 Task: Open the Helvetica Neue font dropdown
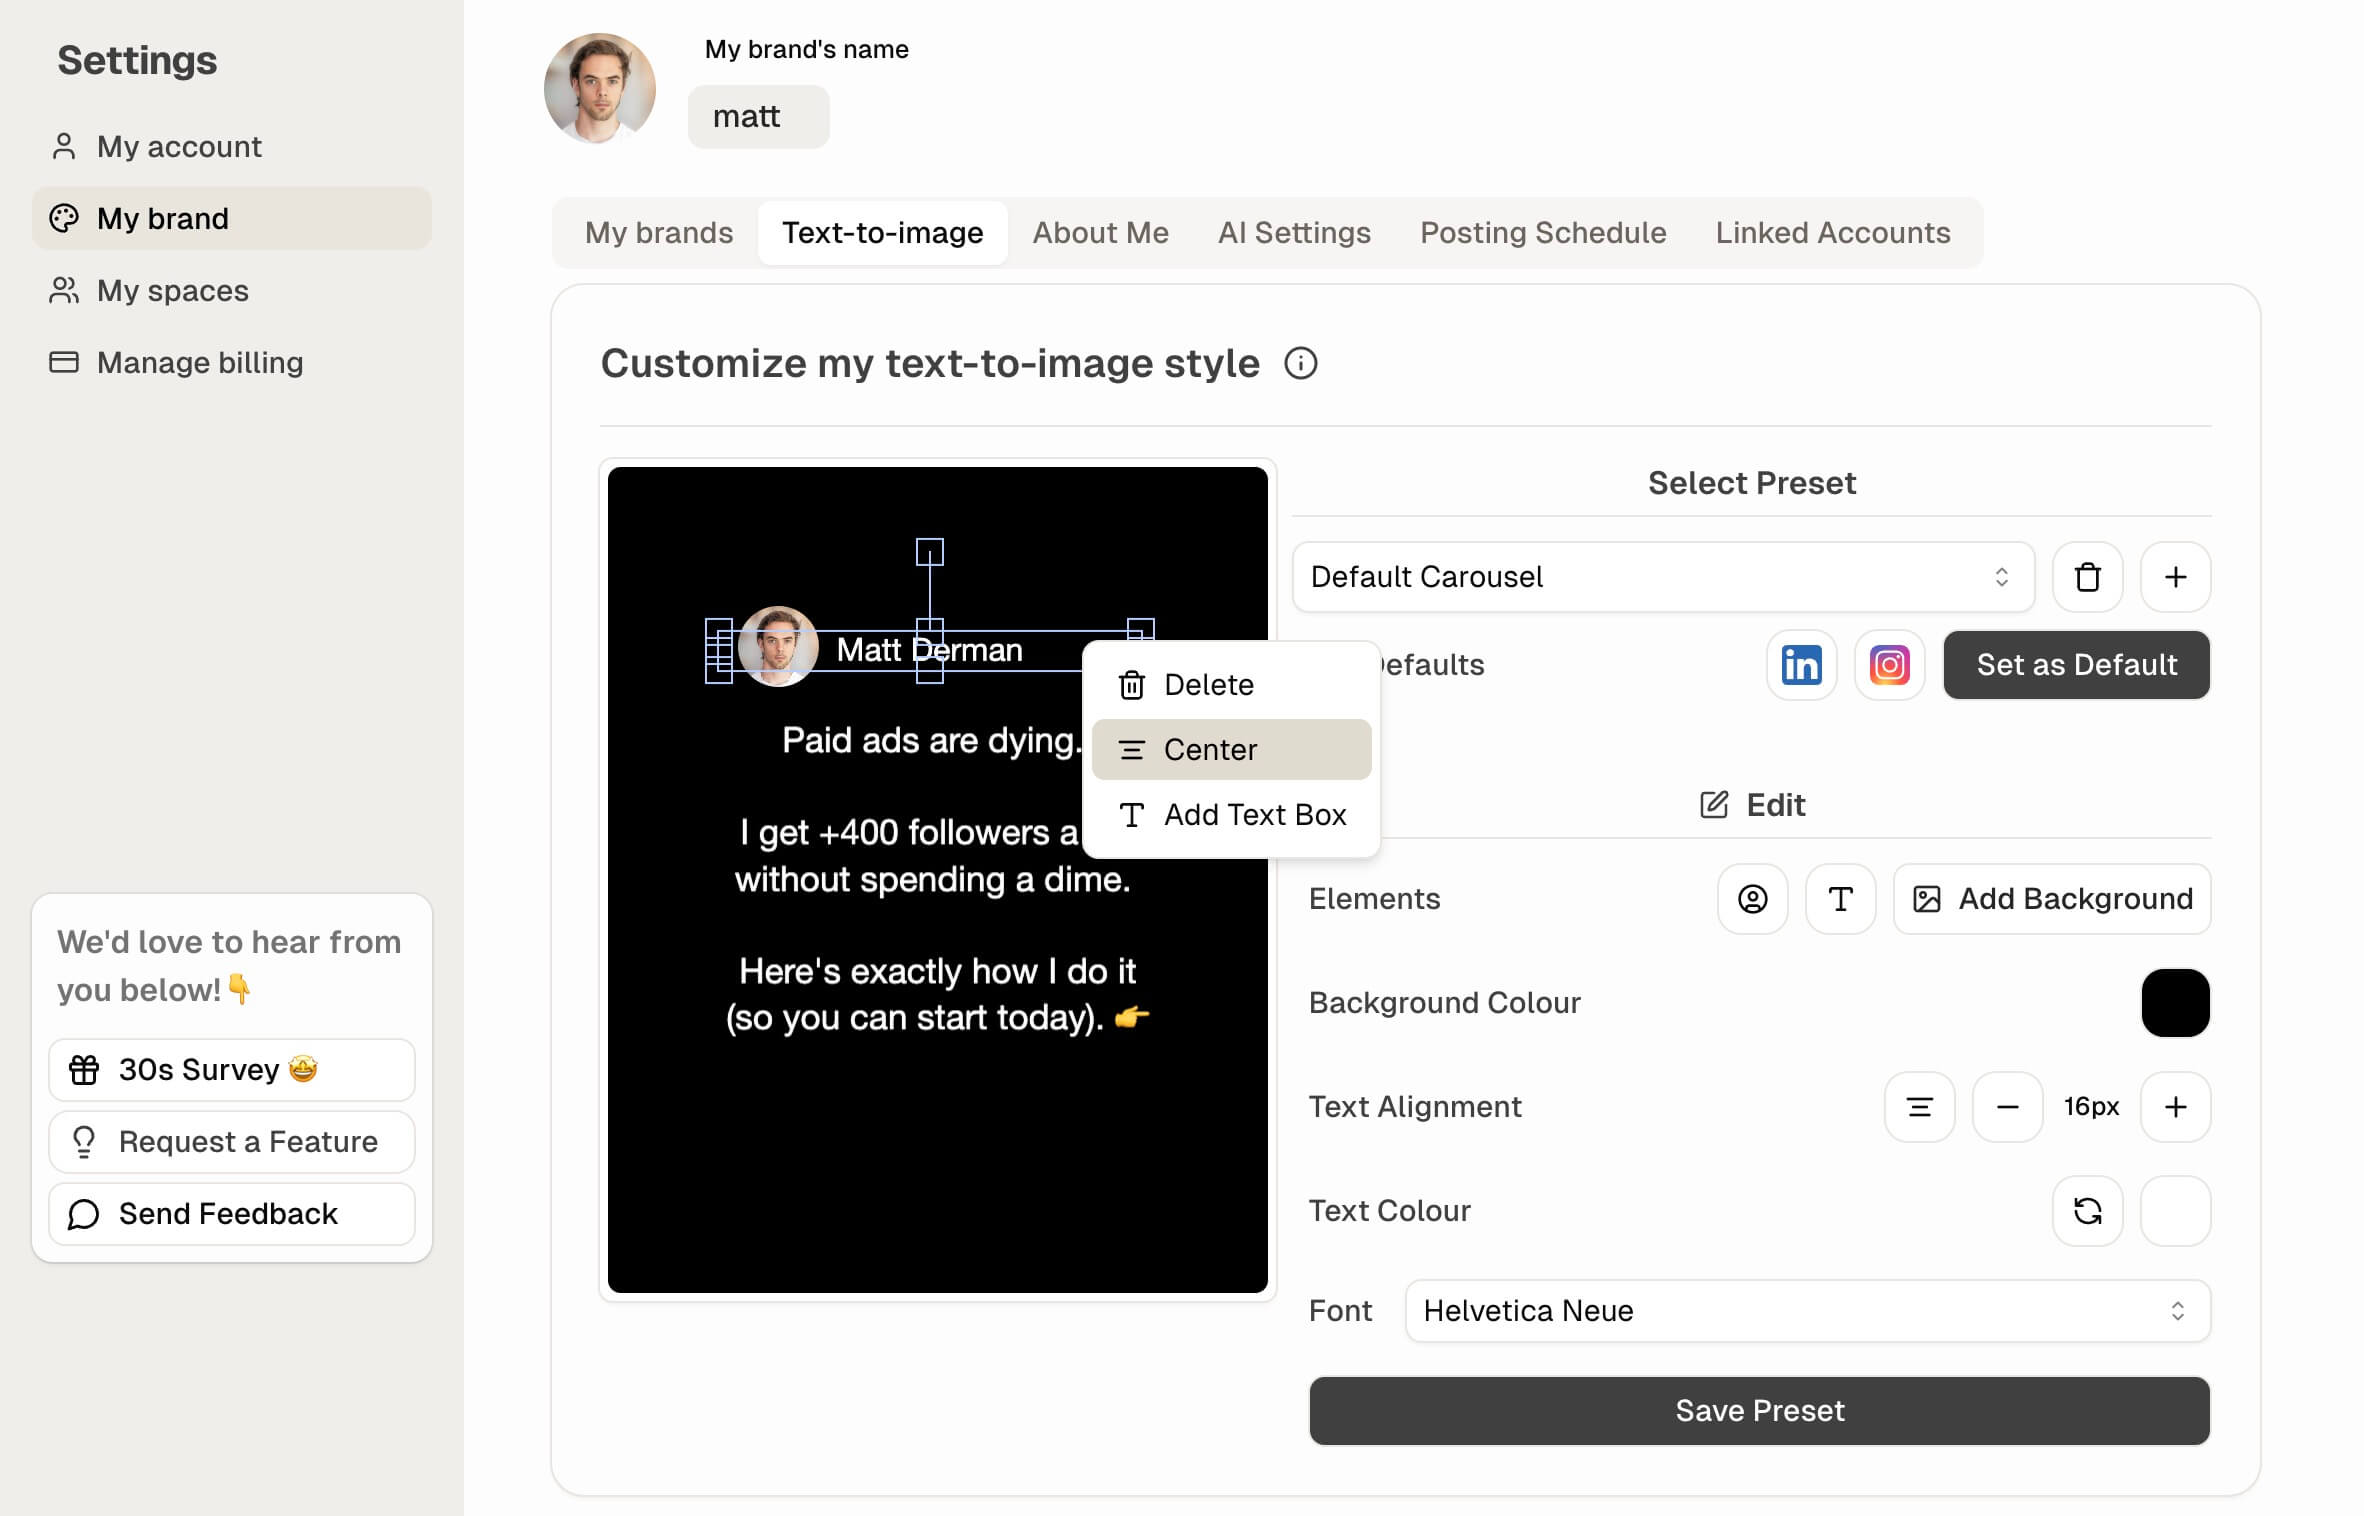click(x=1806, y=1311)
